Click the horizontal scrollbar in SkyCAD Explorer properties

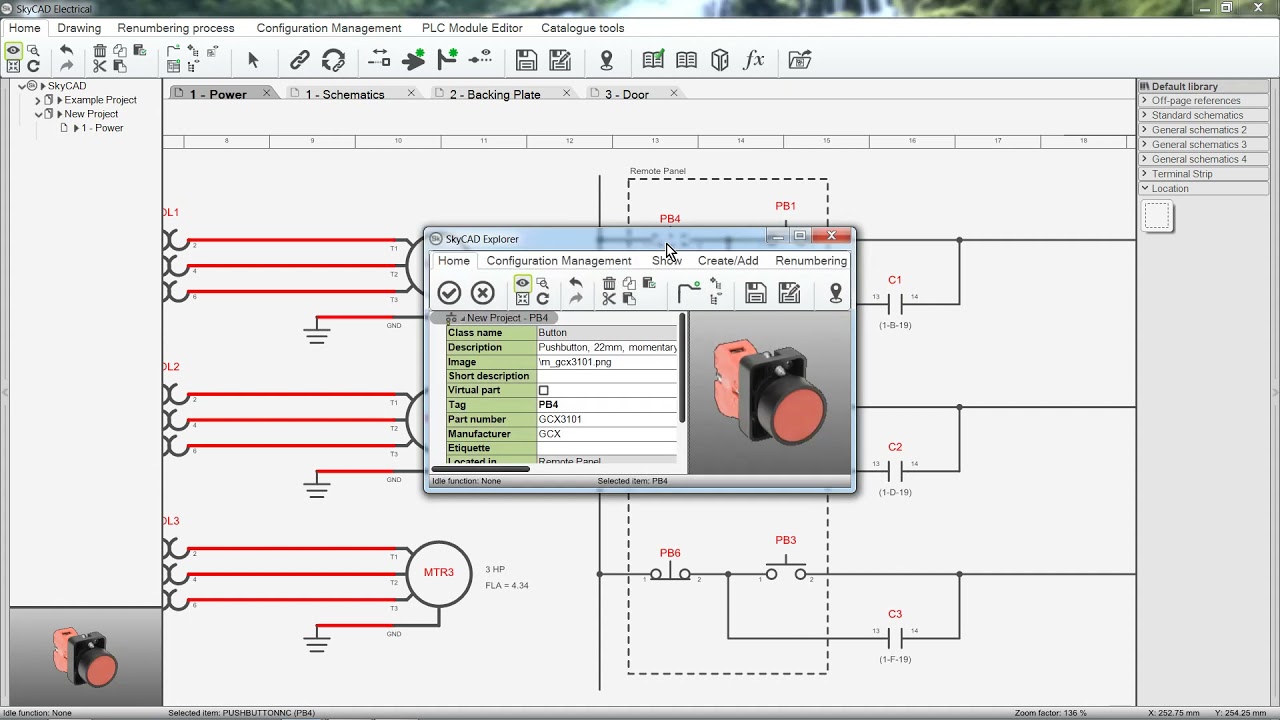pos(481,468)
